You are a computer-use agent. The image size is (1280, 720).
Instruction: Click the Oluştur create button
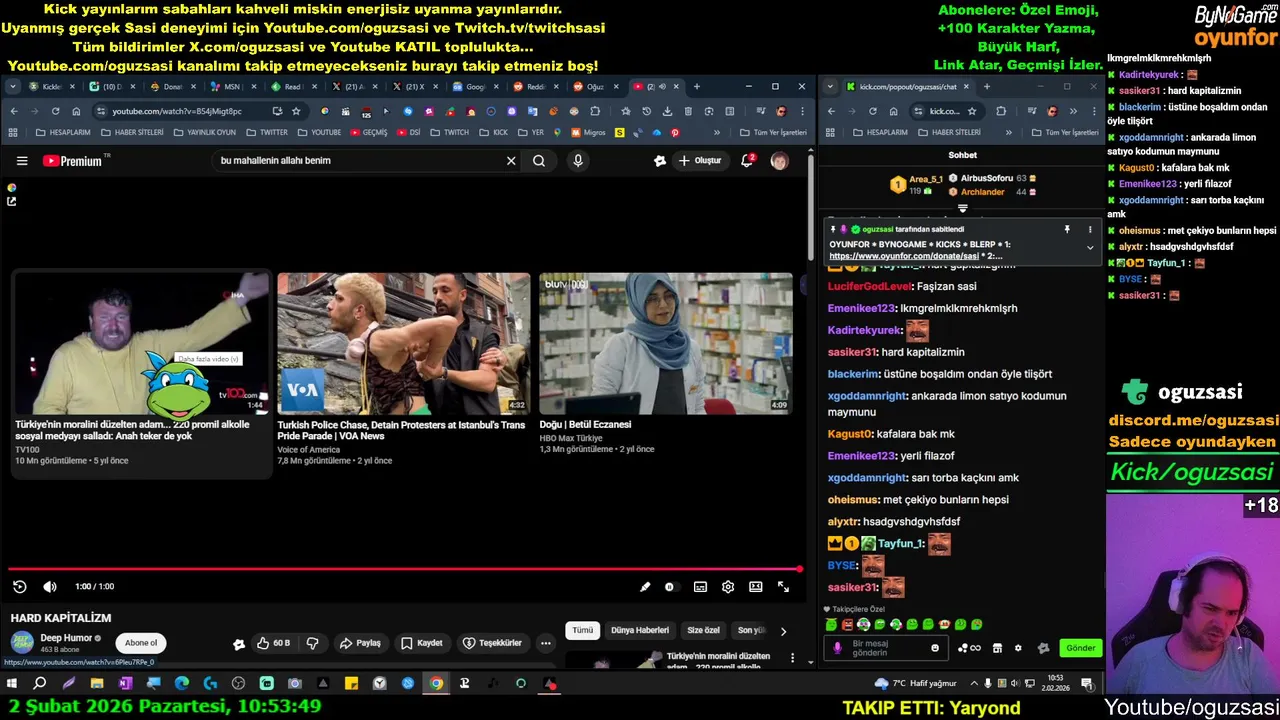(699, 160)
